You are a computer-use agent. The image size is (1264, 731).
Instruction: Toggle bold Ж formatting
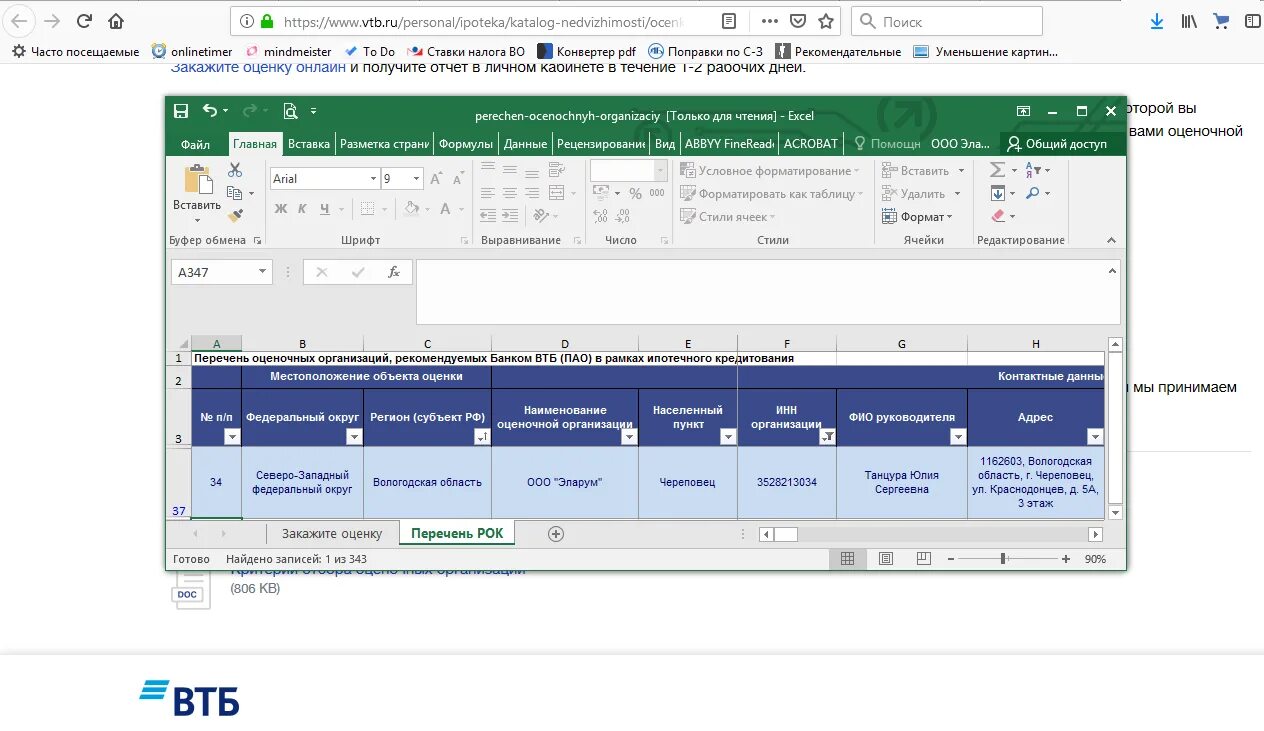(281, 209)
